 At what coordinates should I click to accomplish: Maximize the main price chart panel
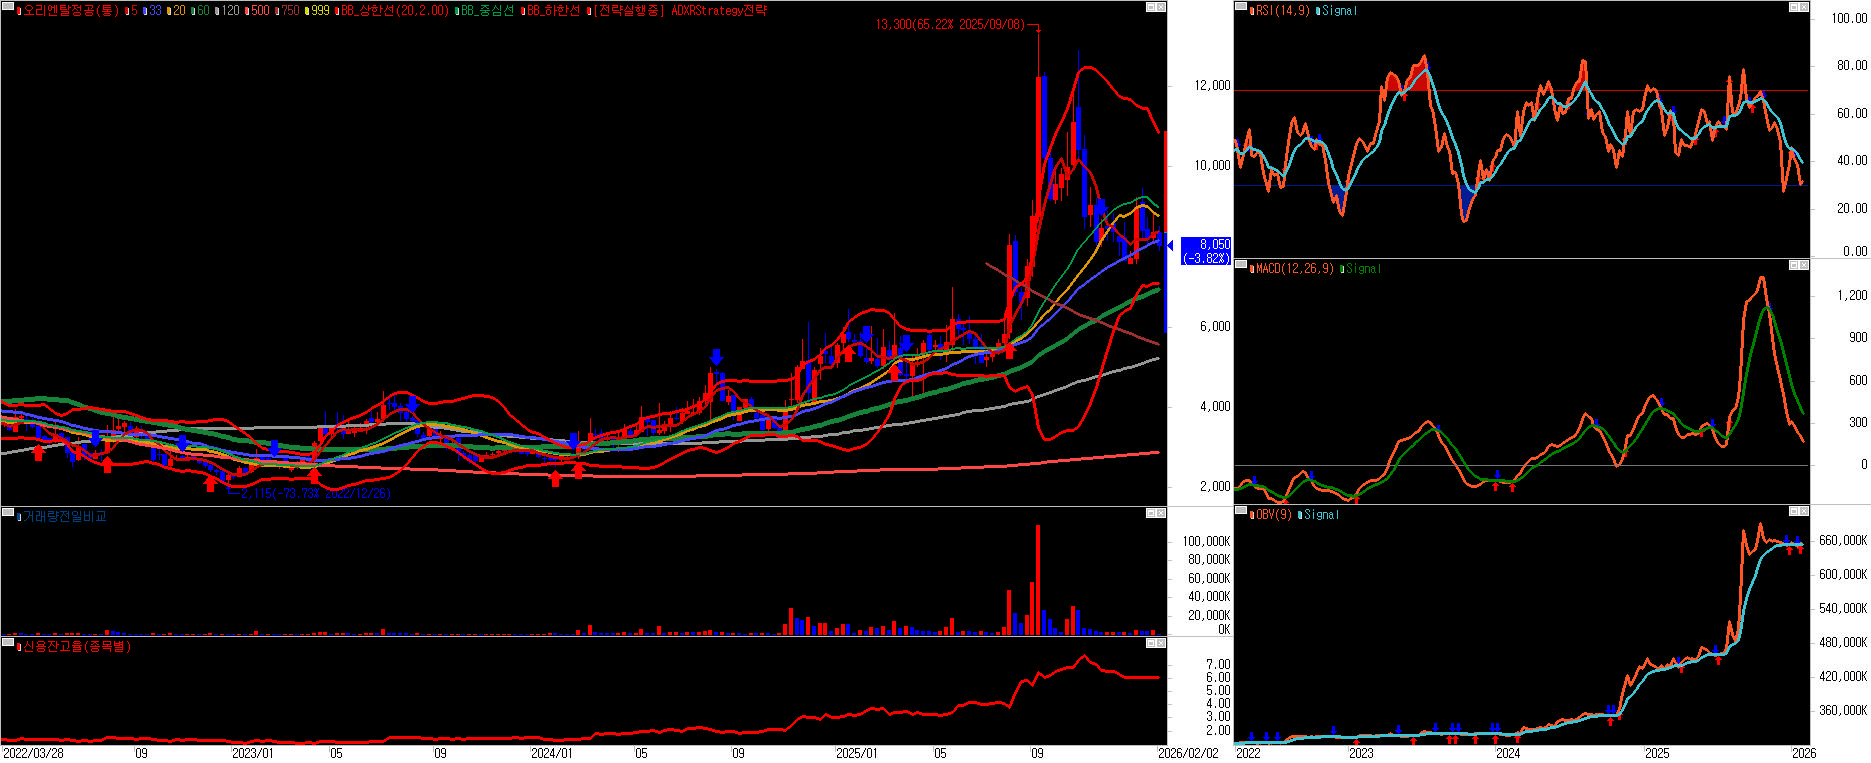point(1151,7)
